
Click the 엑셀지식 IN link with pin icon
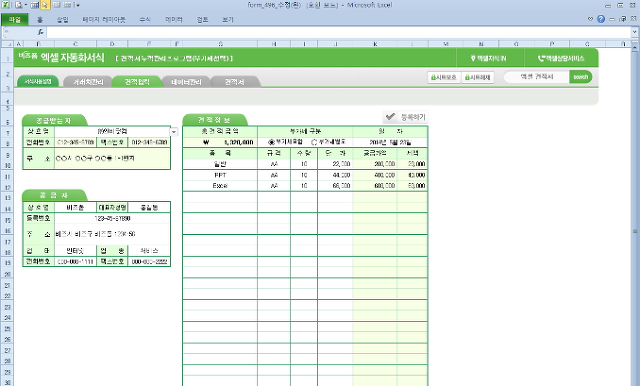(488, 58)
